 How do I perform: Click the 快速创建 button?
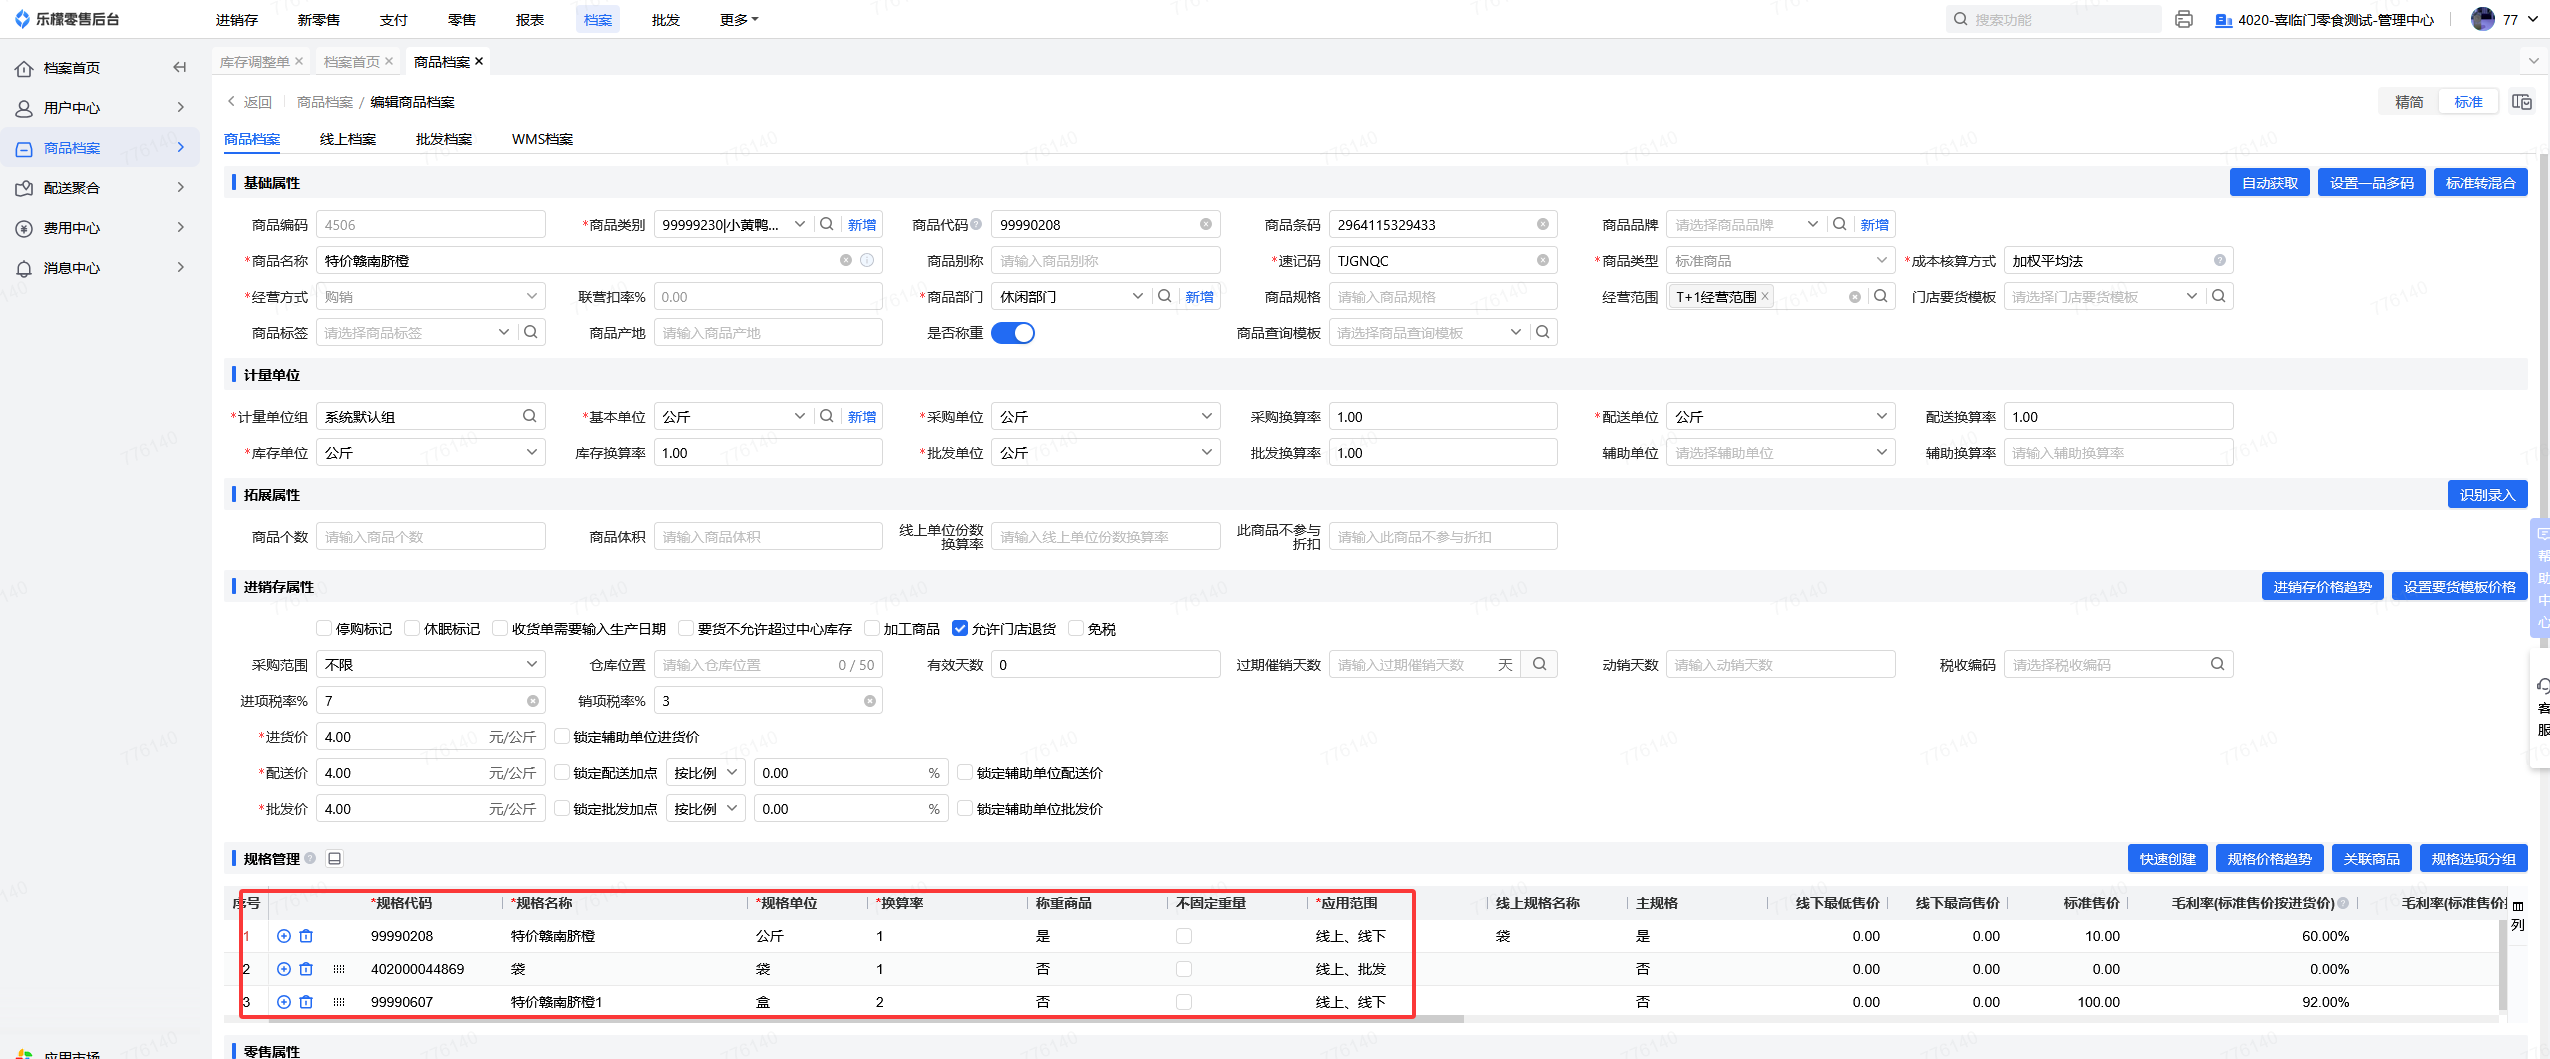(2168, 859)
